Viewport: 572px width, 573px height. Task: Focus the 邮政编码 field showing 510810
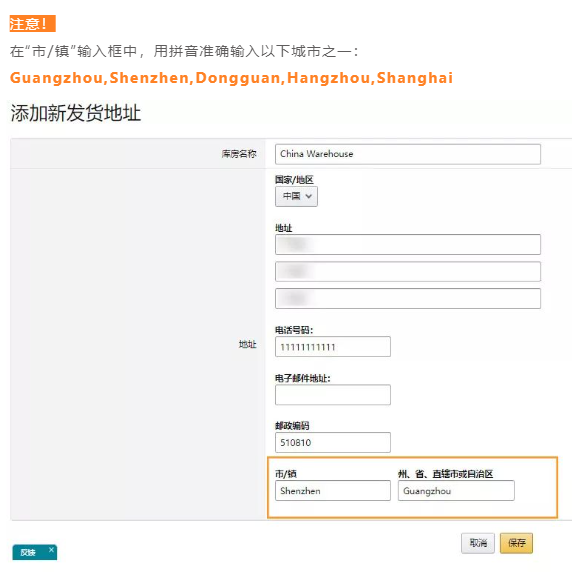click(333, 443)
